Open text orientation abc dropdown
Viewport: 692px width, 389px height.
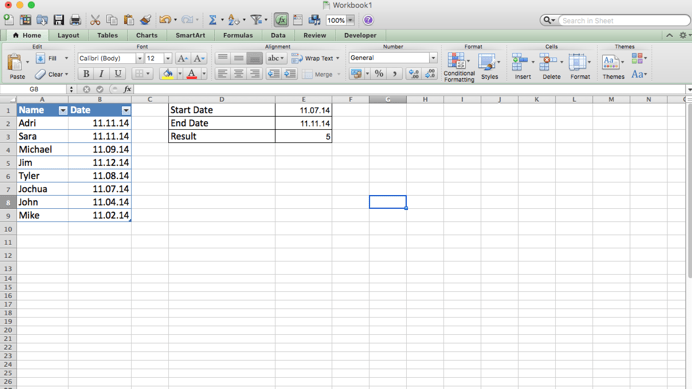pos(276,58)
